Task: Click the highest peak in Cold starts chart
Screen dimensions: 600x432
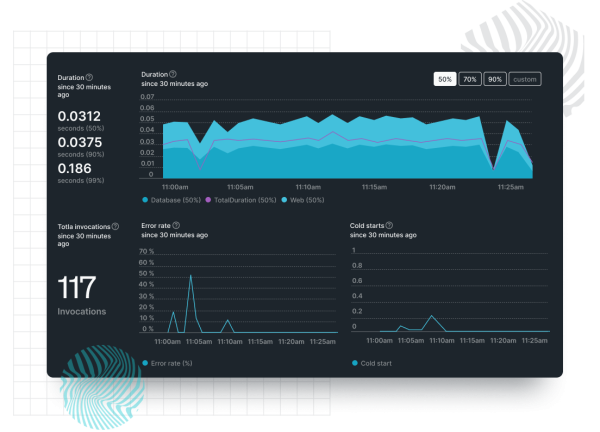Action: click(432, 316)
